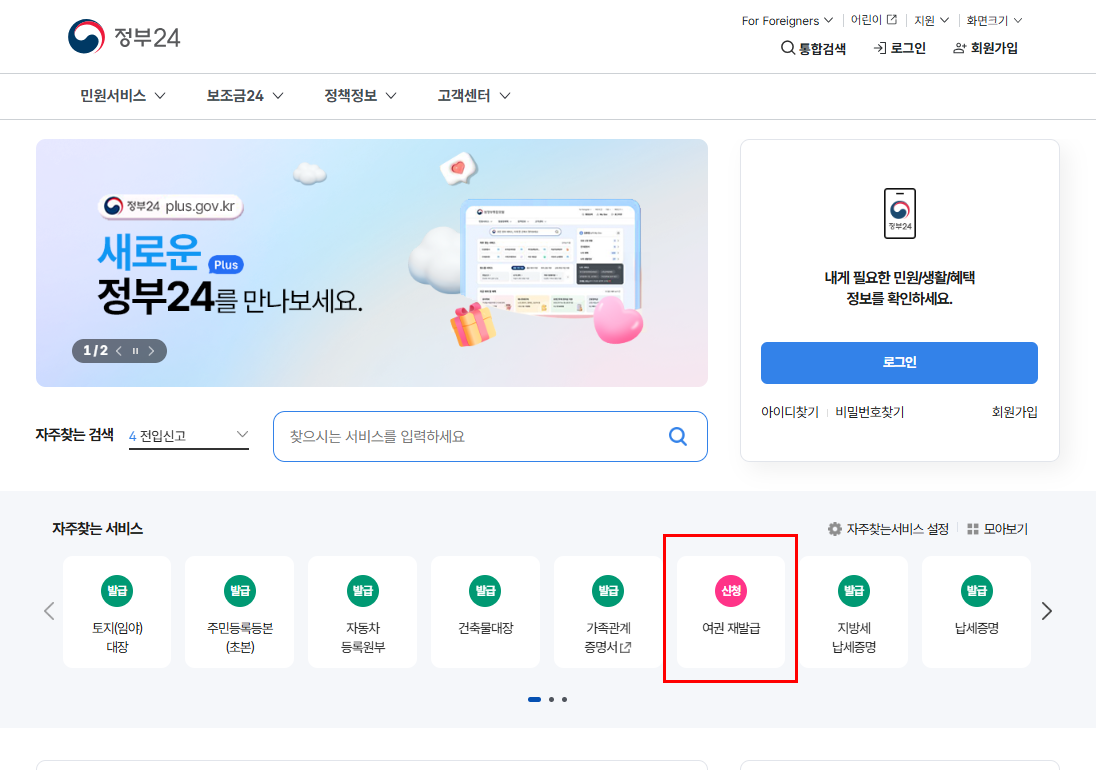Click the services carousel right arrow
Viewport: 1096px width, 770px height.
[x=1046, y=611]
